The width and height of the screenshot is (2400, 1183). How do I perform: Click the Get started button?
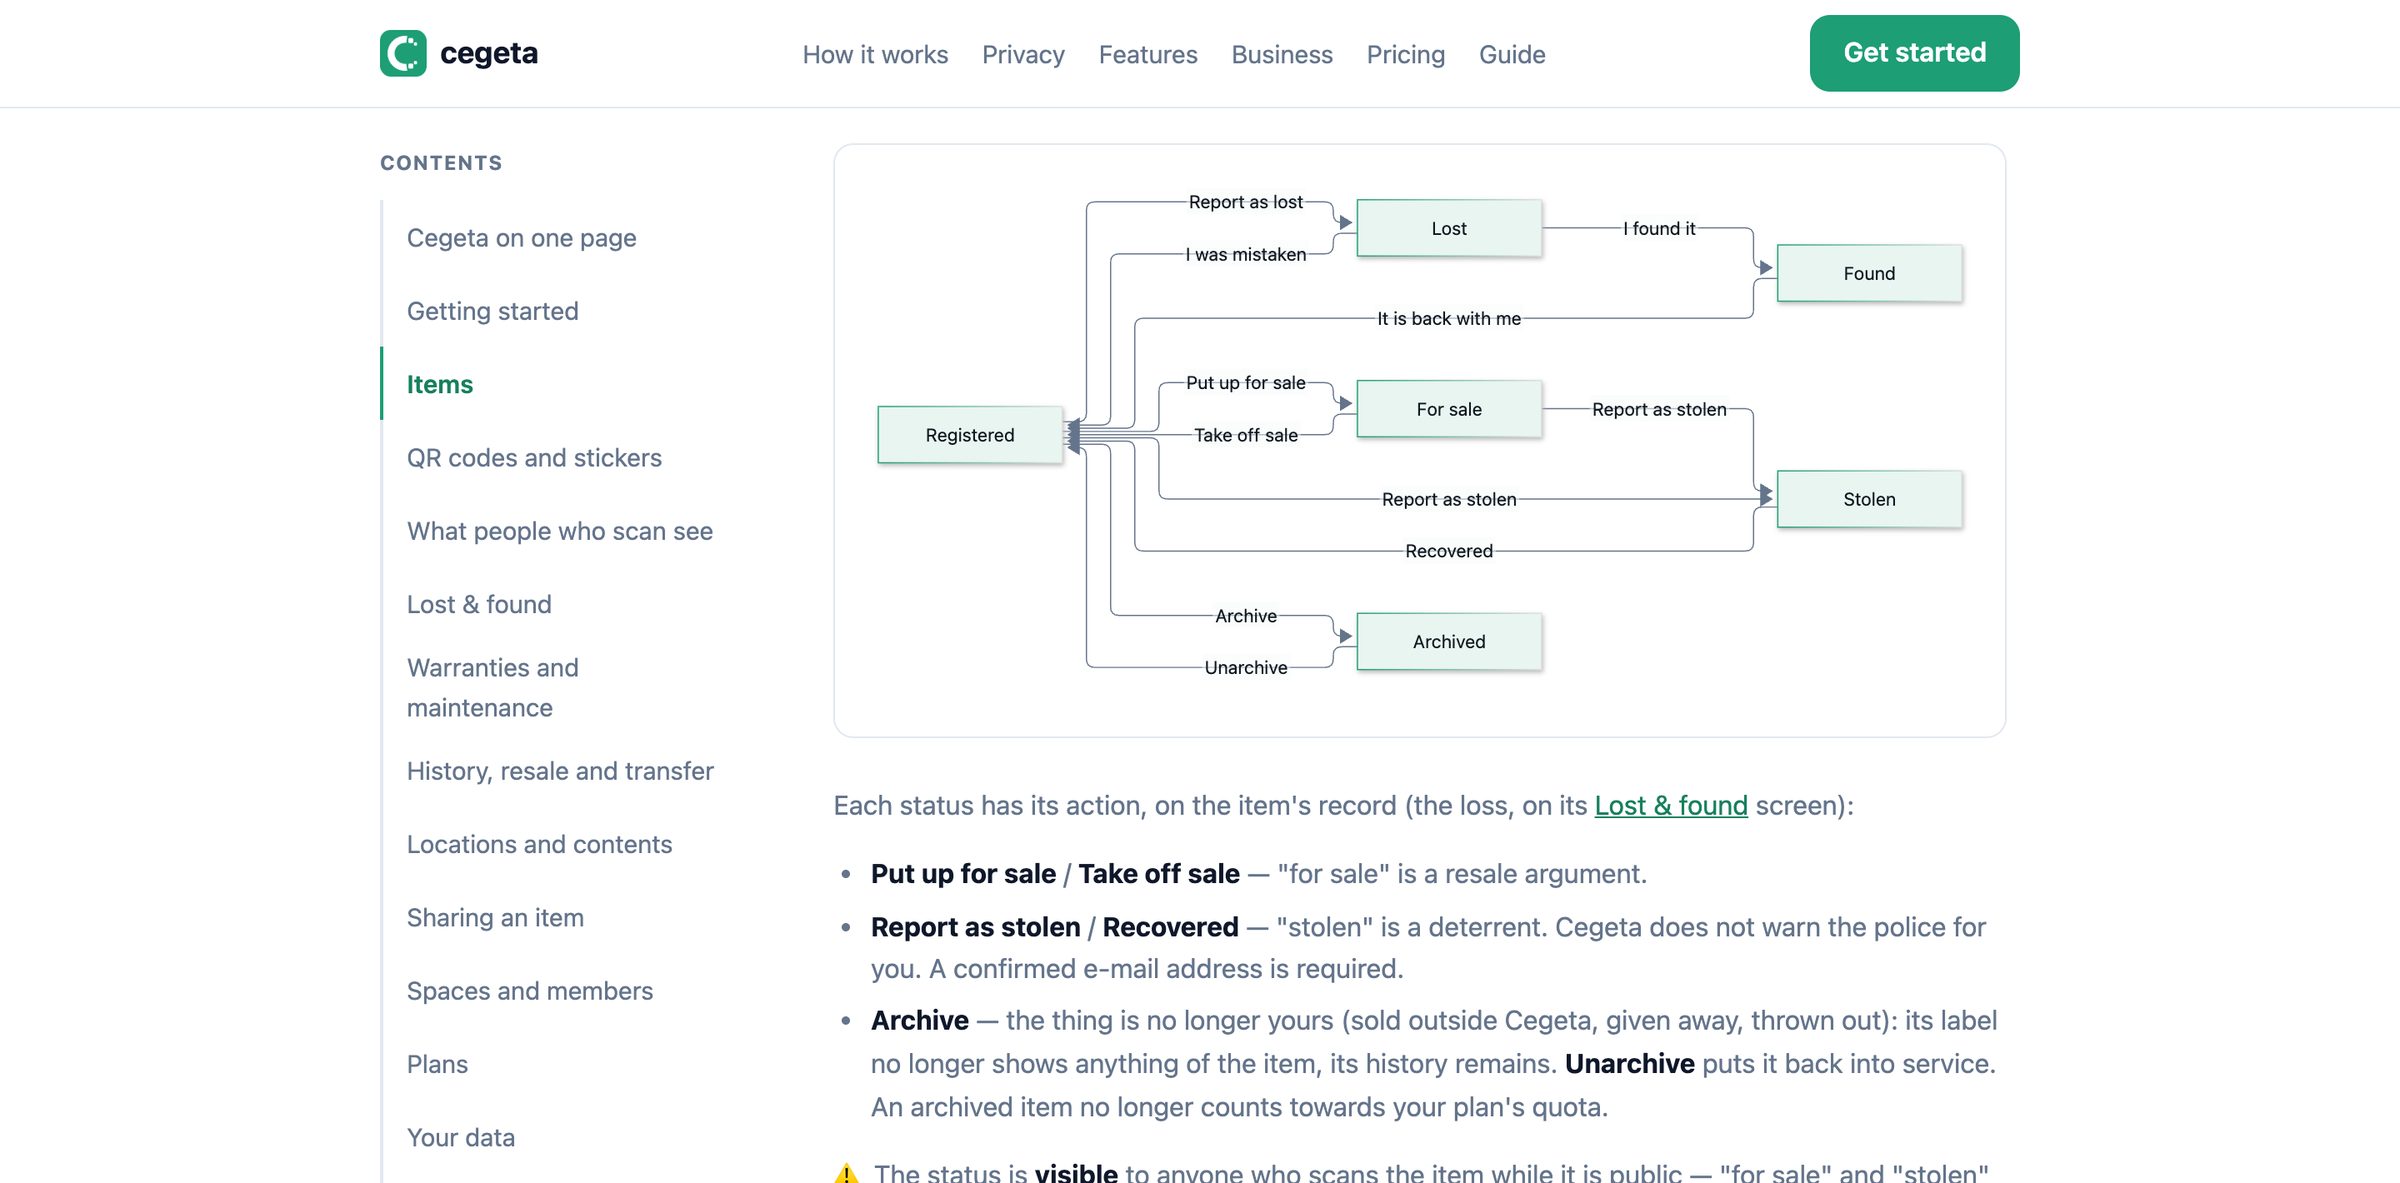coord(1914,53)
